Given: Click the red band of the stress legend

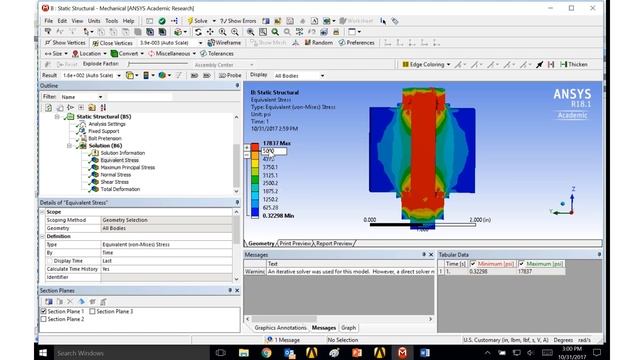Looking at the screenshot, I should (255, 147).
